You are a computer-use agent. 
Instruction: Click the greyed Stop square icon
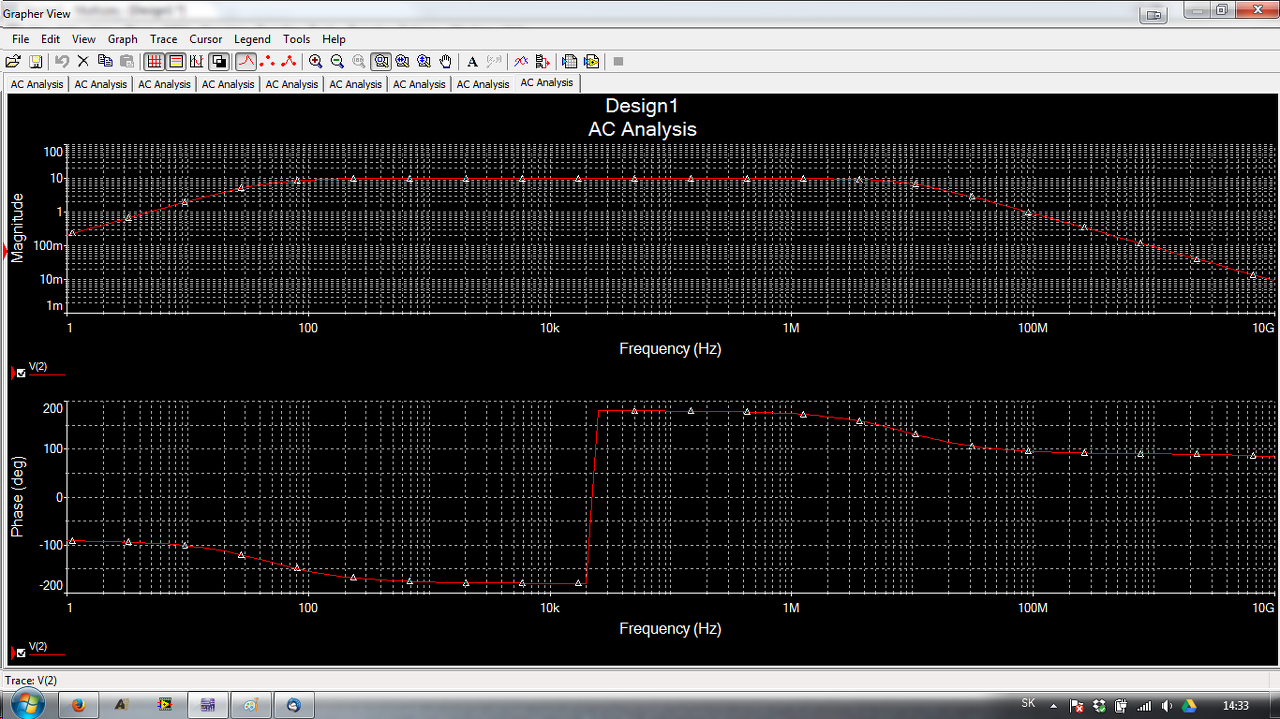pos(619,61)
